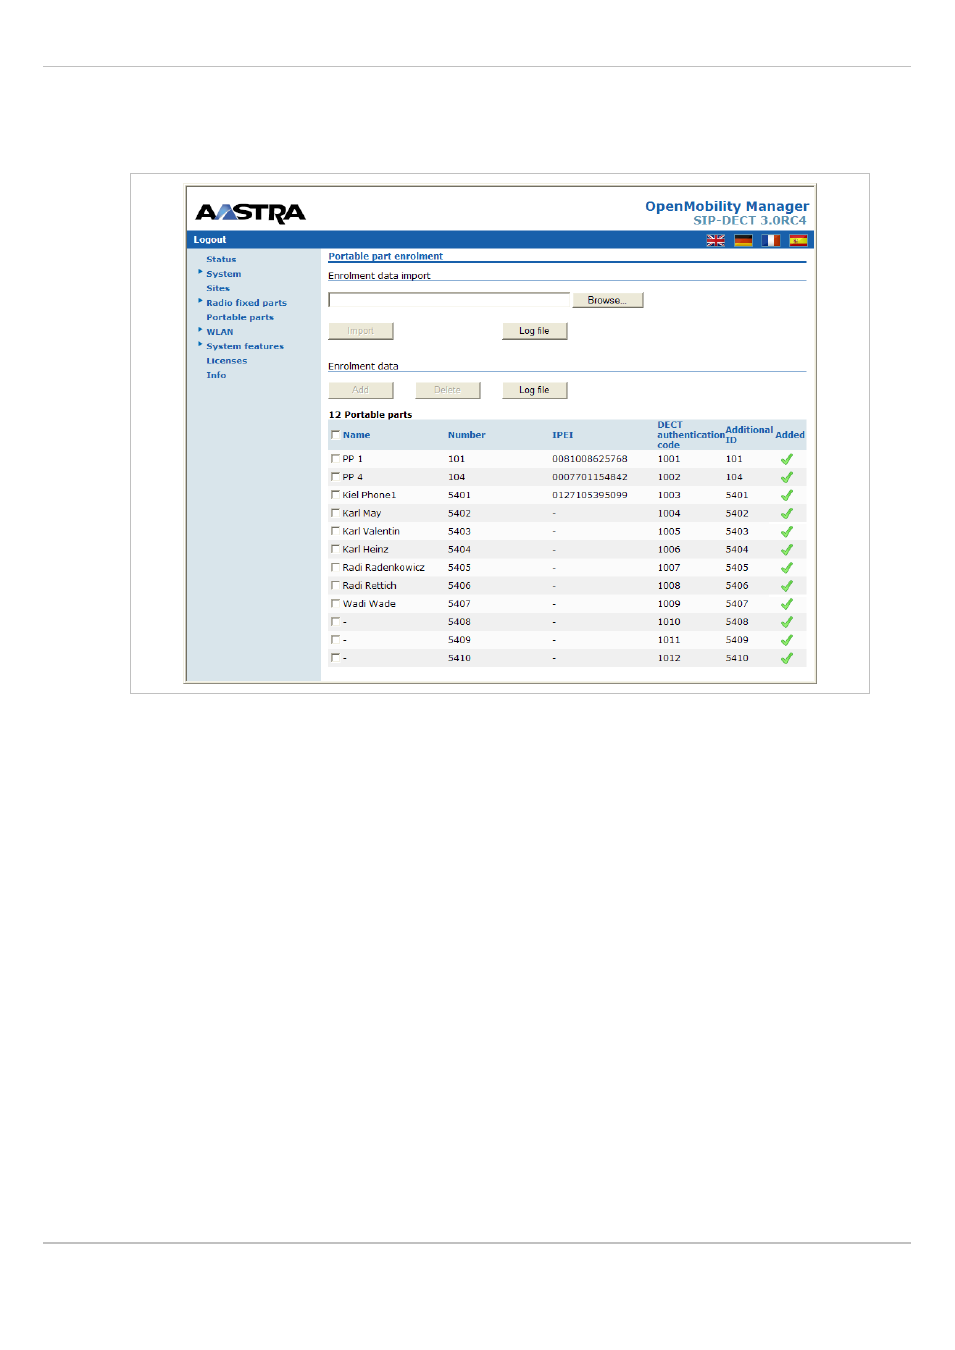955x1350 pixels.
Task: Open Log file next to Delete button
Action: (x=534, y=390)
